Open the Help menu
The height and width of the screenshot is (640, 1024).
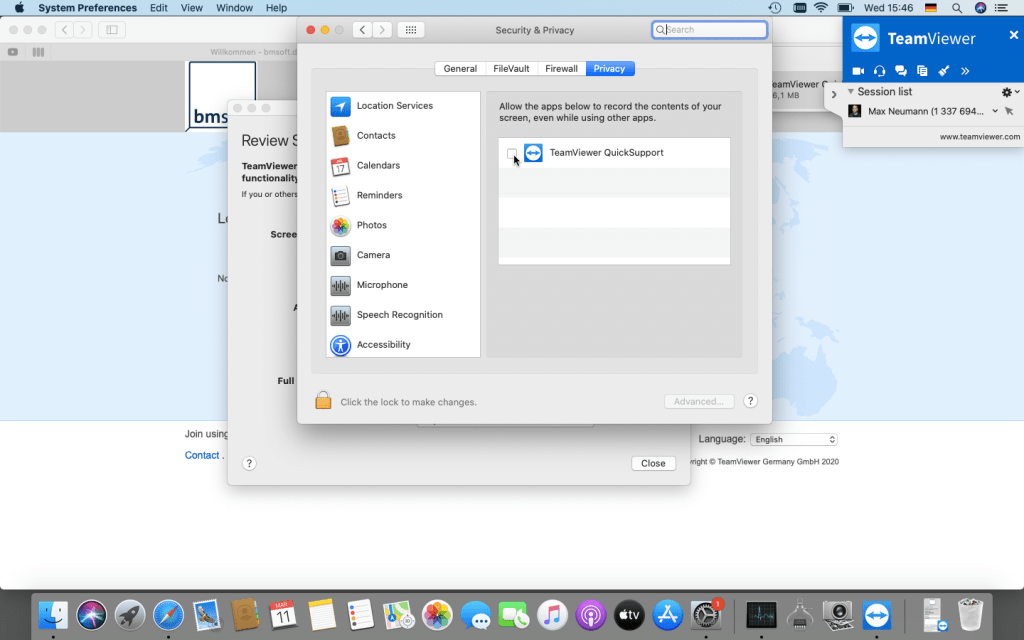(276, 8)
